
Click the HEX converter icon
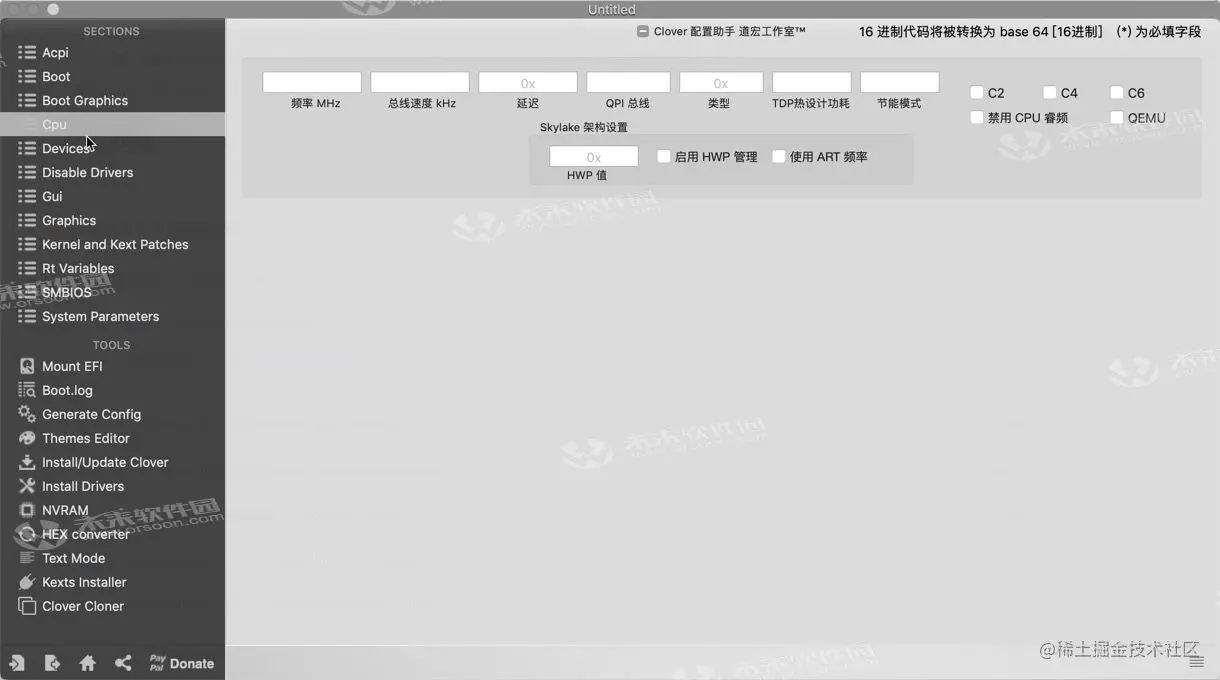[27, 534]
